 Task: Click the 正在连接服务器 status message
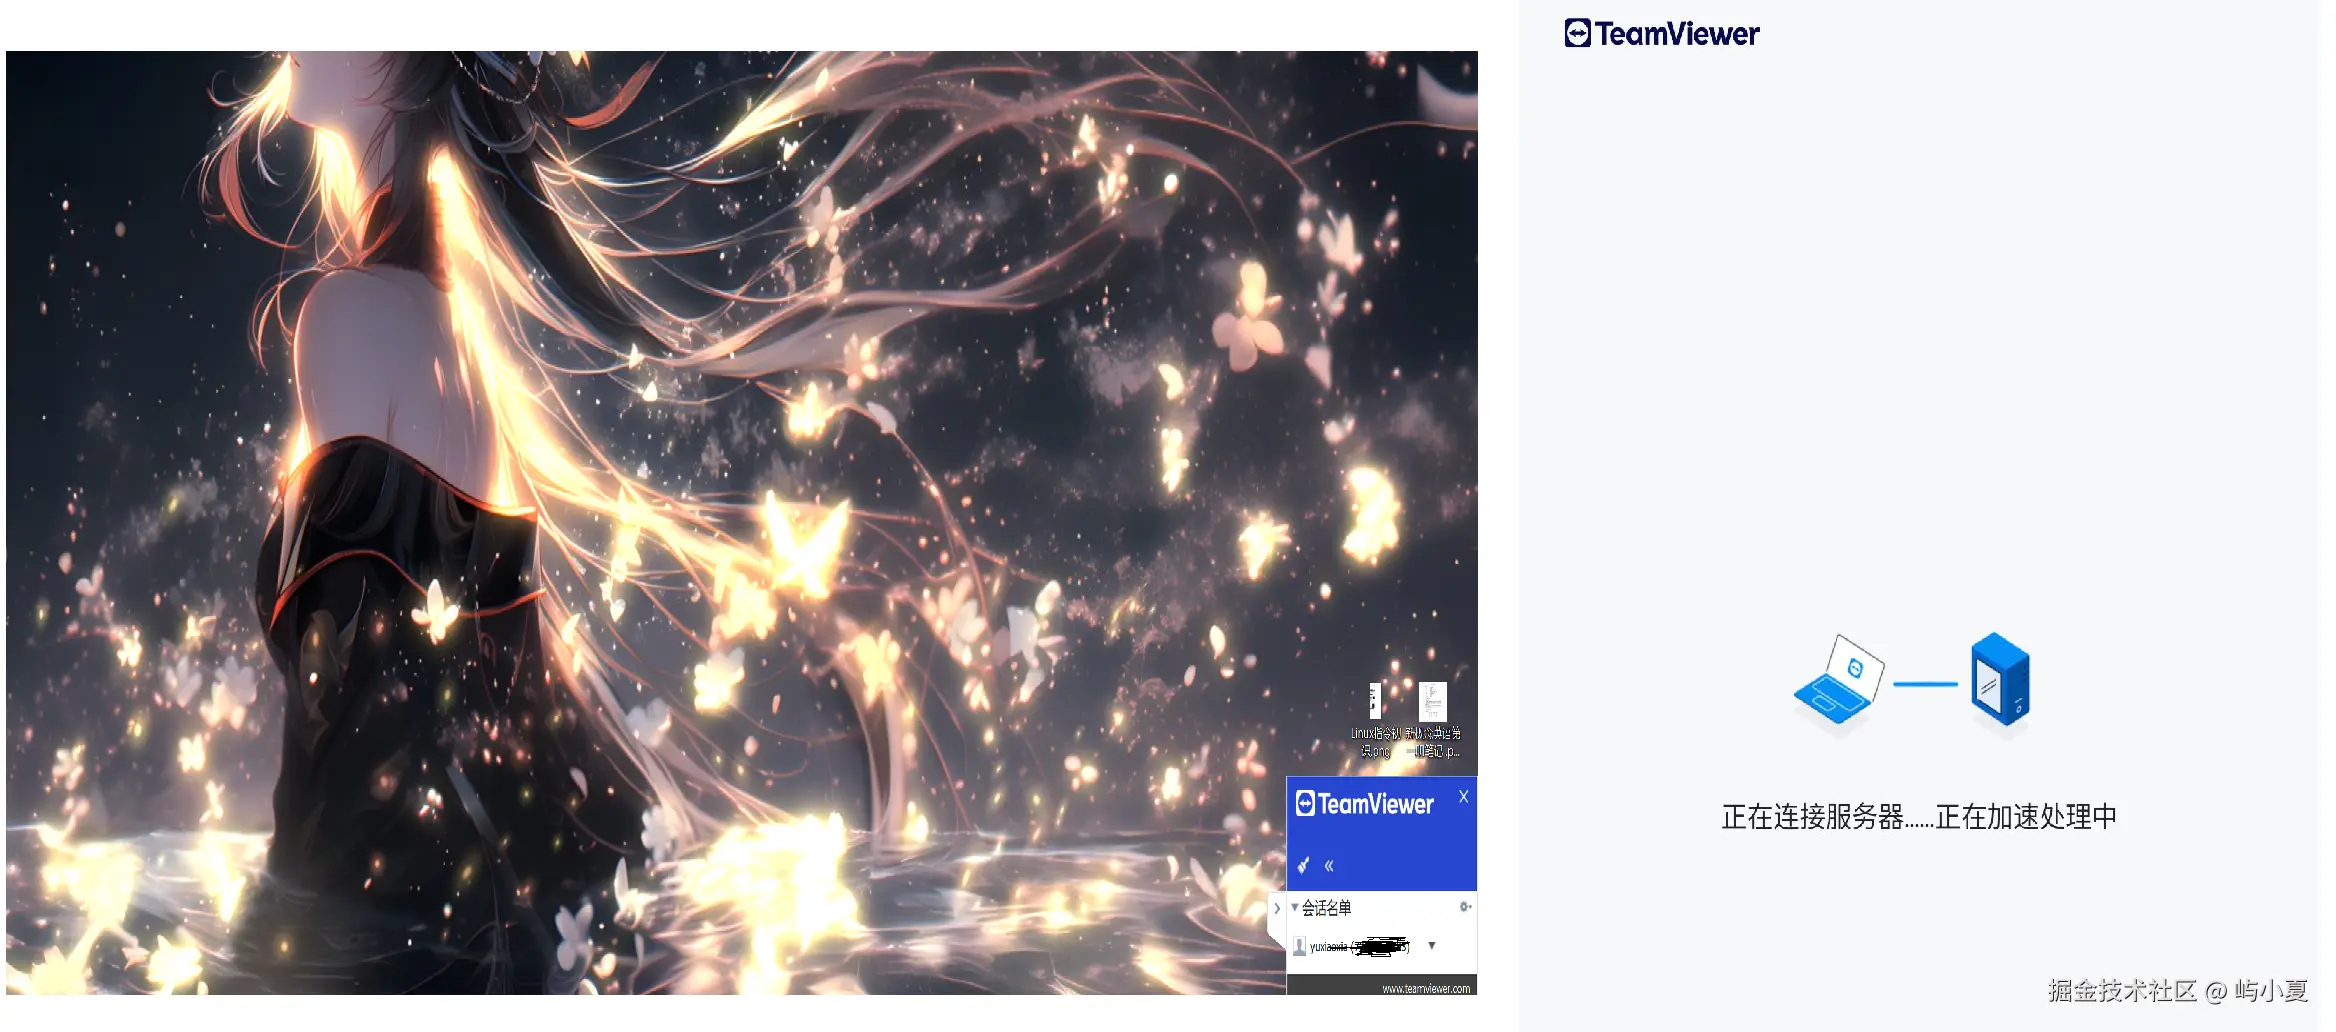[x=1919, y=817]
